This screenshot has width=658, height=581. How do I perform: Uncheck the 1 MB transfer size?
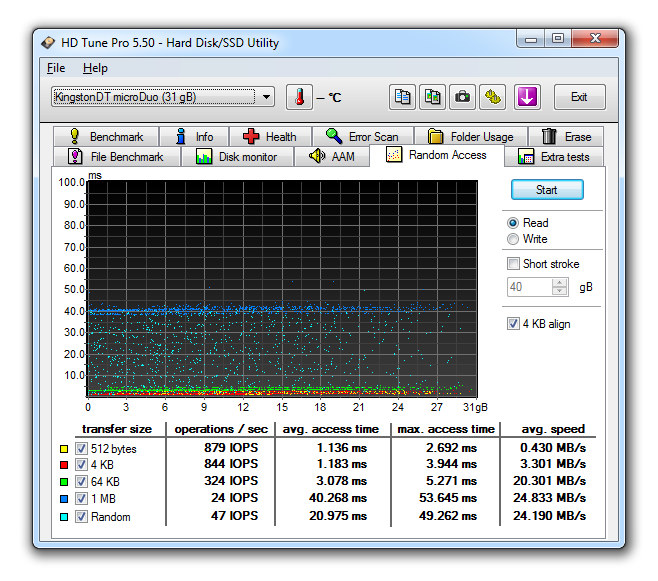point(81,498)
